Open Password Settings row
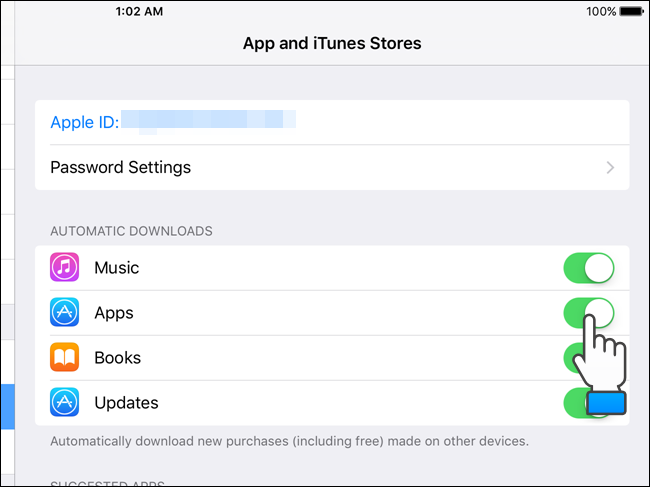 [332, 167]
